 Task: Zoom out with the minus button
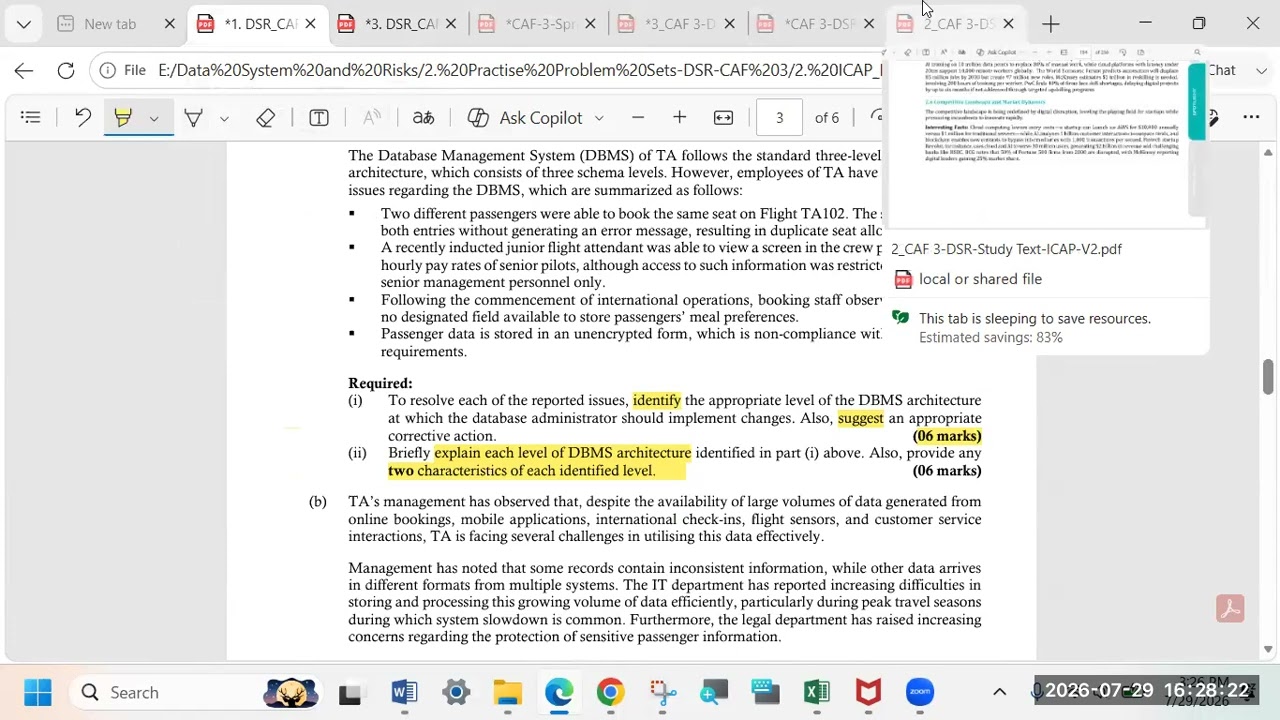pyautogui.click(x=638, y=118)
